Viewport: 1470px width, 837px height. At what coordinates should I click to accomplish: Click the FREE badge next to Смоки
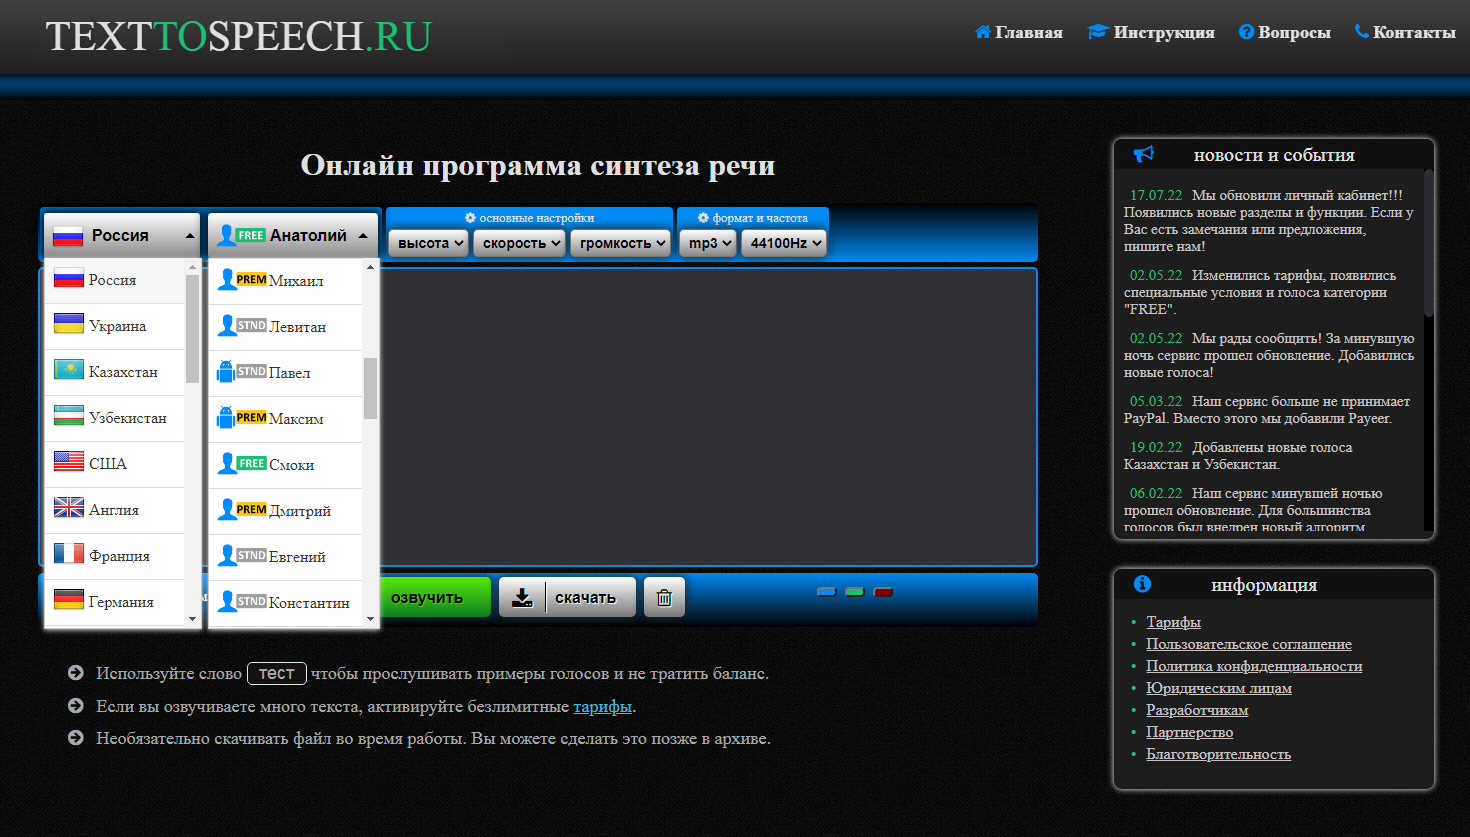251,464
